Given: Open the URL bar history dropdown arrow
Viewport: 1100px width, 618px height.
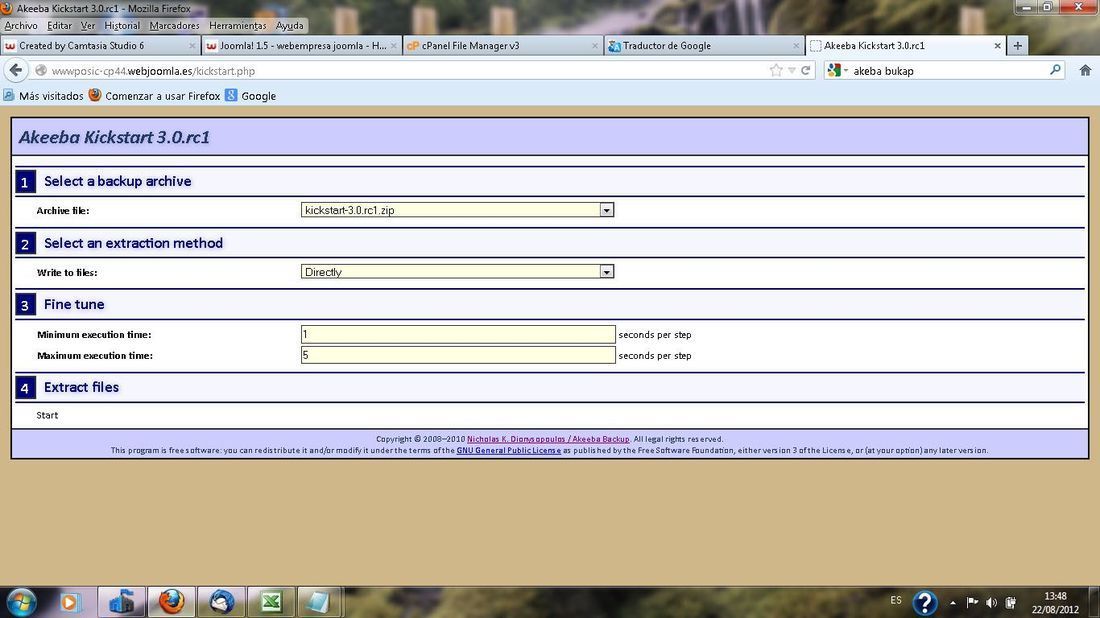Looking at the screenshot, I should click(x=791, y=70).
